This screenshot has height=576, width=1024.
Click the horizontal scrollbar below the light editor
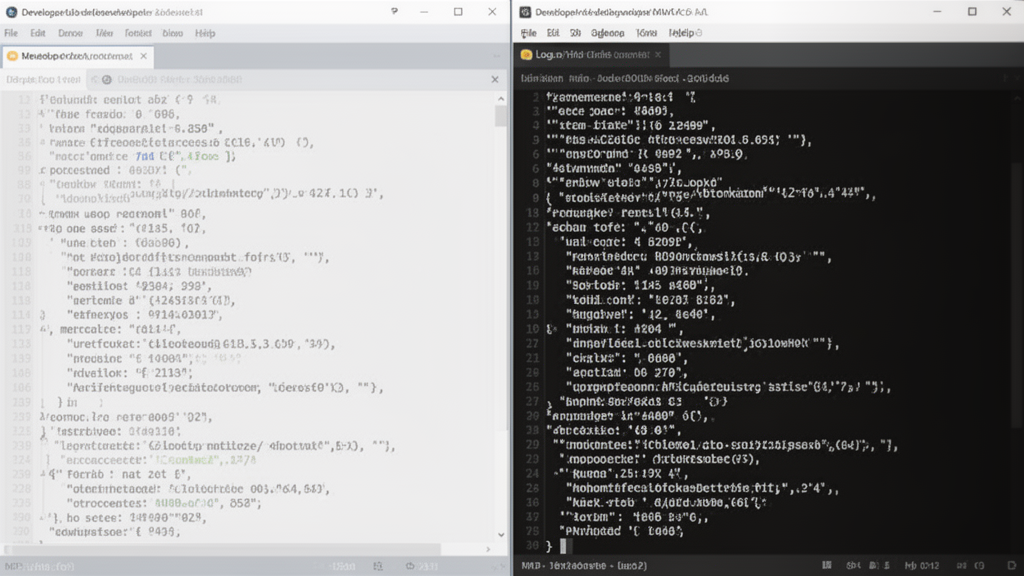220,549
